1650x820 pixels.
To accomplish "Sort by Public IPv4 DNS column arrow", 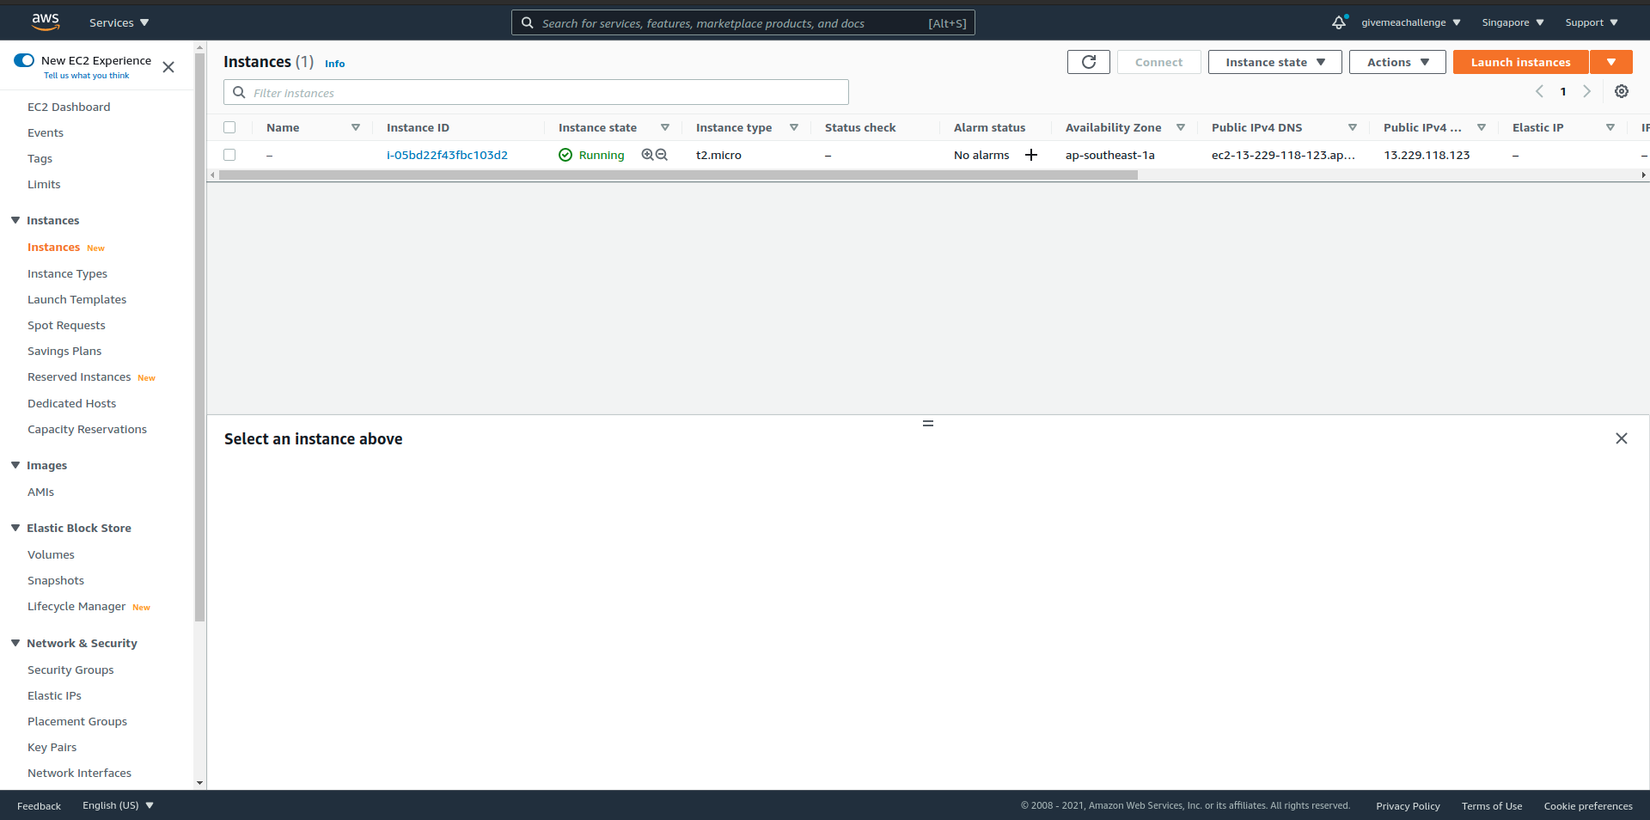I will [x=1352, y=128].
